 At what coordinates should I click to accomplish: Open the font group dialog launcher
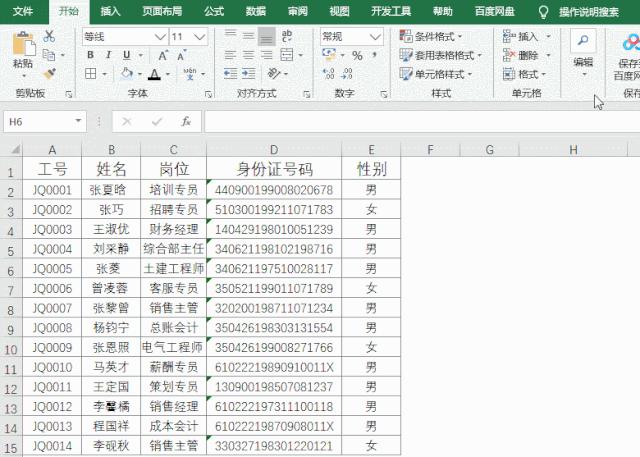pyautogui.click(x=209, y=95)
